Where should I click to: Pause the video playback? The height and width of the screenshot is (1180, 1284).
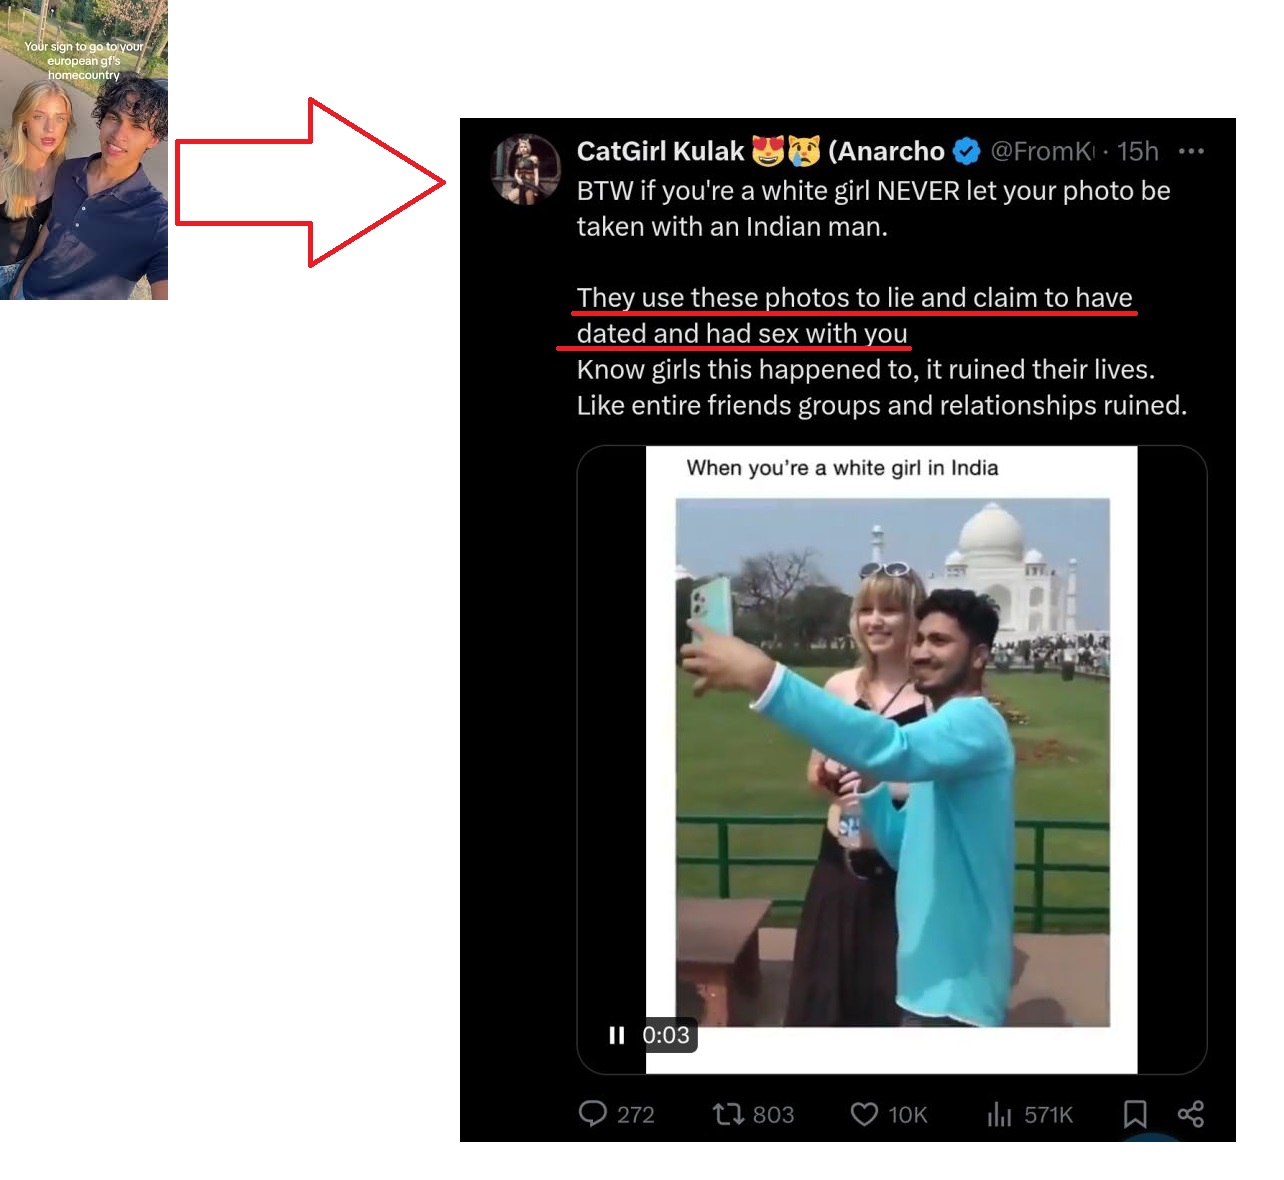617,1035
